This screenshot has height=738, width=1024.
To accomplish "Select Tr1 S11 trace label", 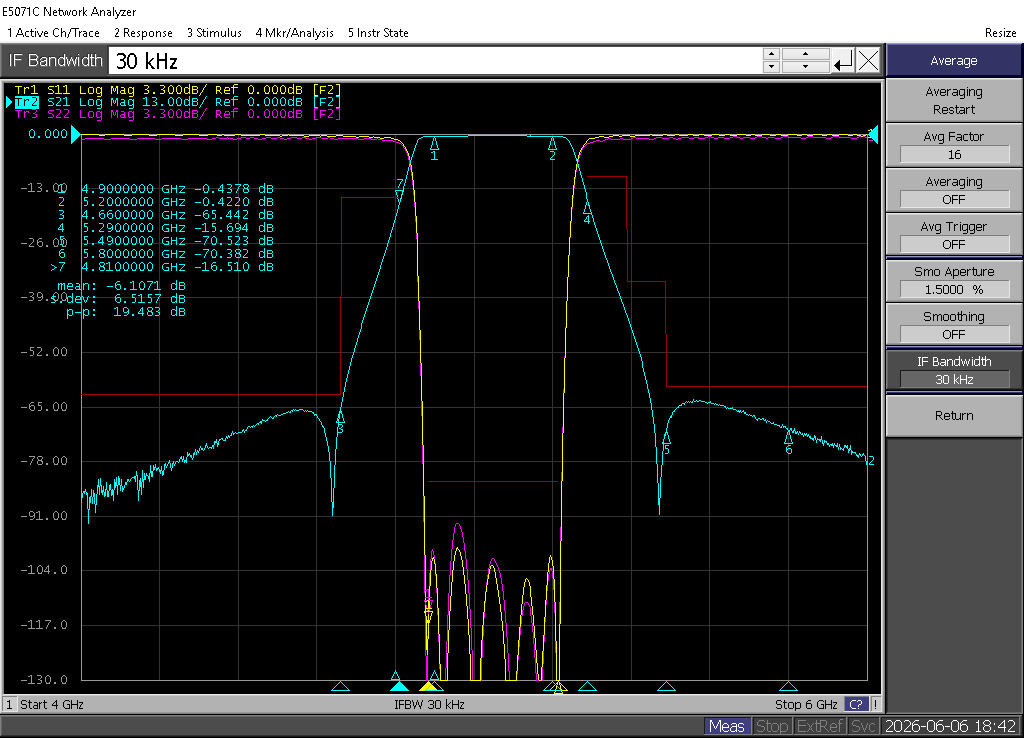I will coord(177,89).
